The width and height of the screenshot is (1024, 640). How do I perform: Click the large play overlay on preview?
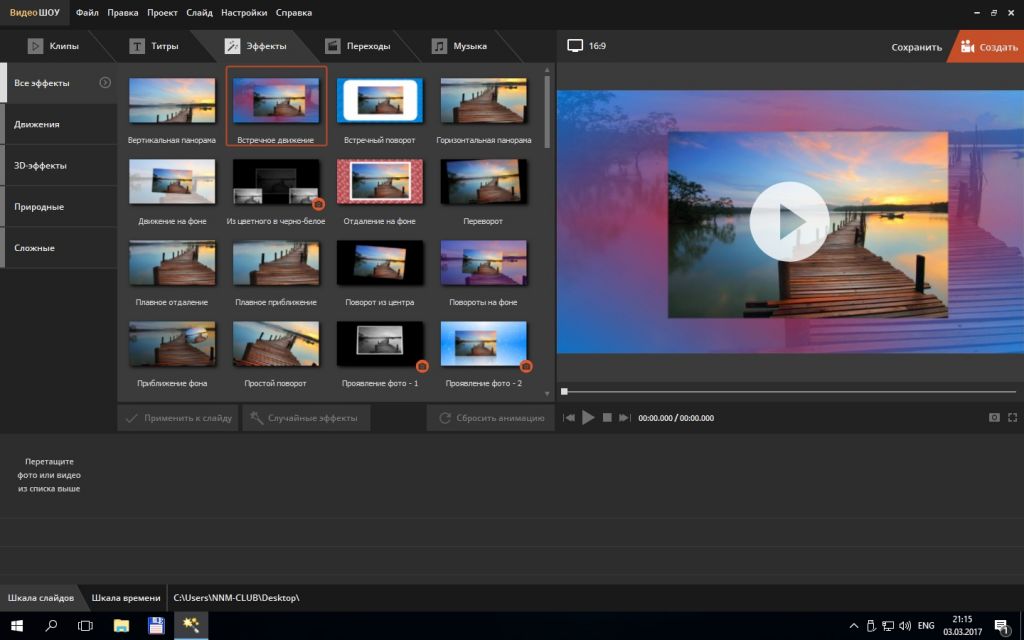[x=789, y=221]
